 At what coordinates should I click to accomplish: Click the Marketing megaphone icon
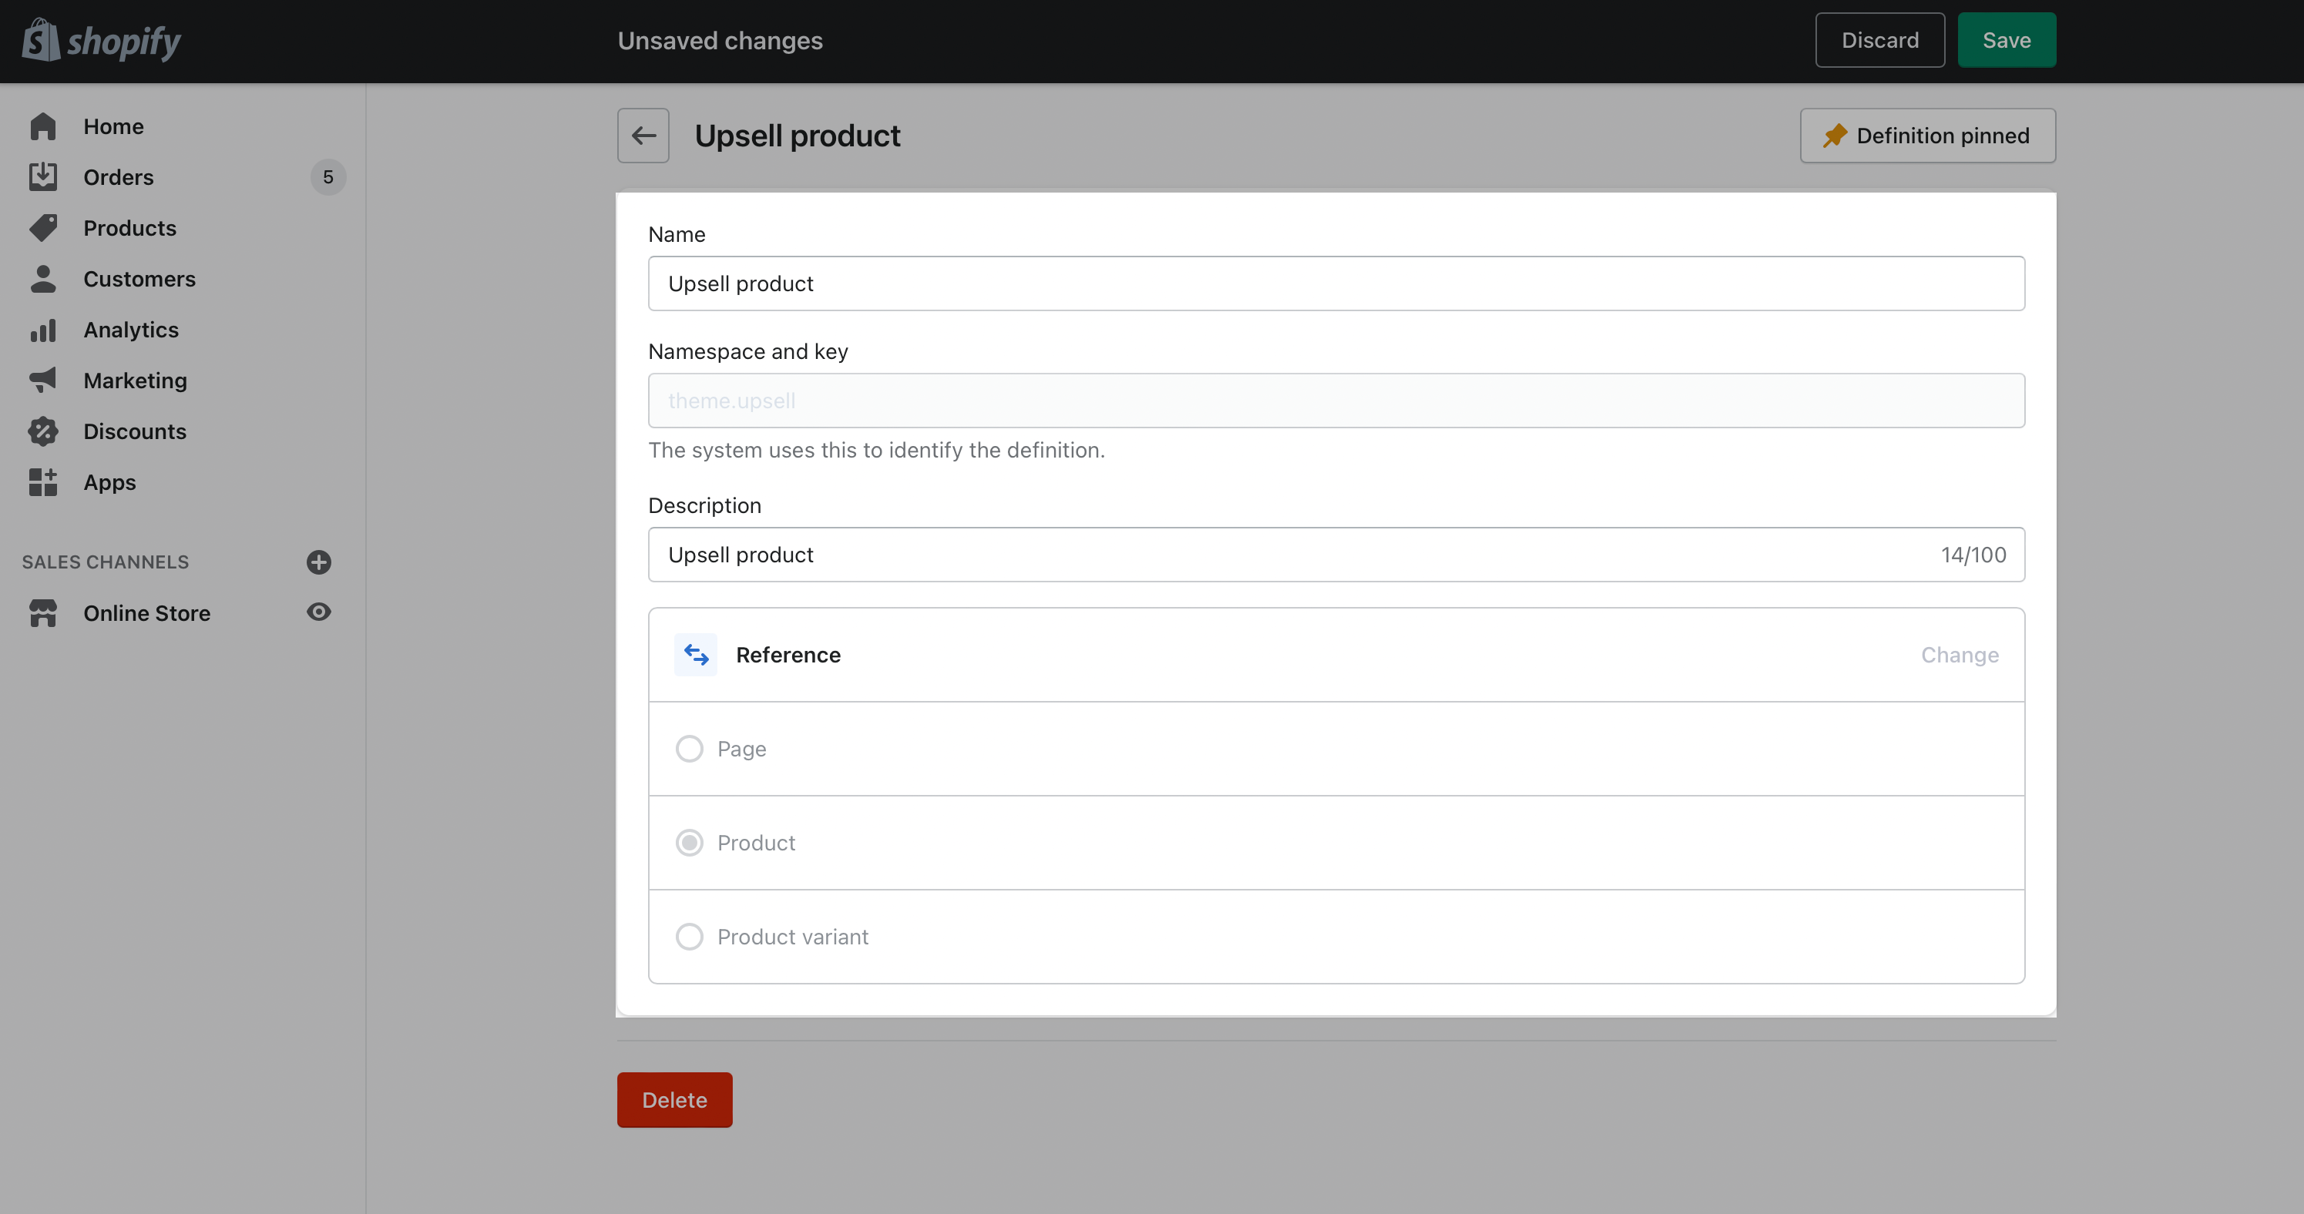43,380
